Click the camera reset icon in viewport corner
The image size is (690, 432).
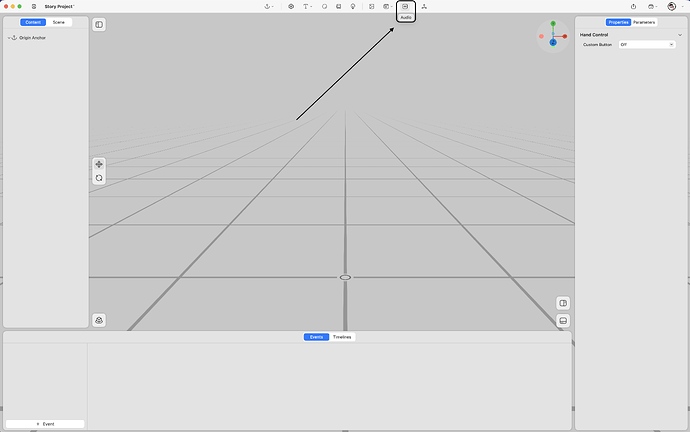(x=99, y=320)
